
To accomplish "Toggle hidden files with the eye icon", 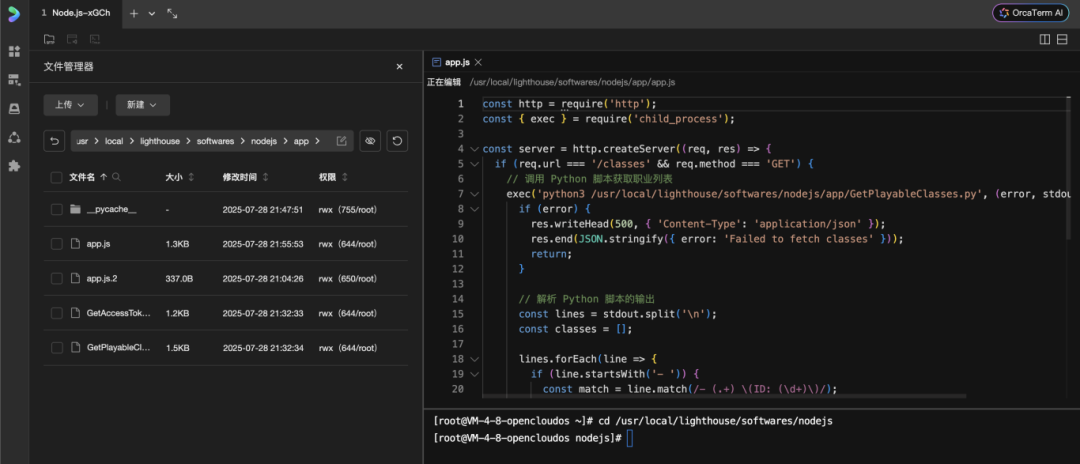I will coord(369,141).
